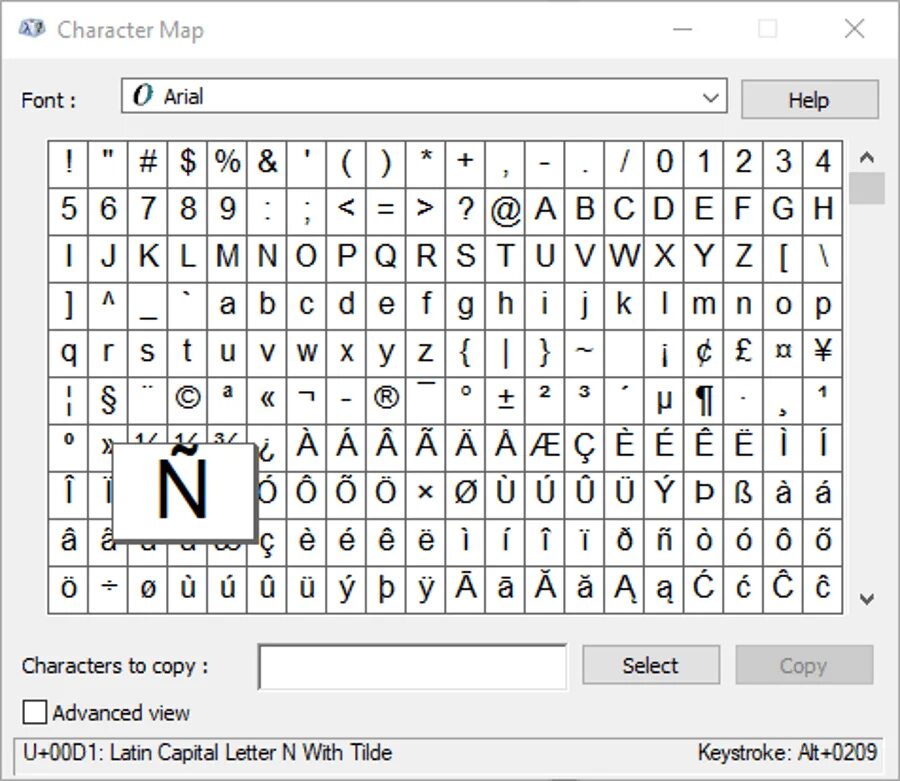Viewport: 900px width, 781px height.
Task: Select the lowercase letter g character
Action: (465, 304)
